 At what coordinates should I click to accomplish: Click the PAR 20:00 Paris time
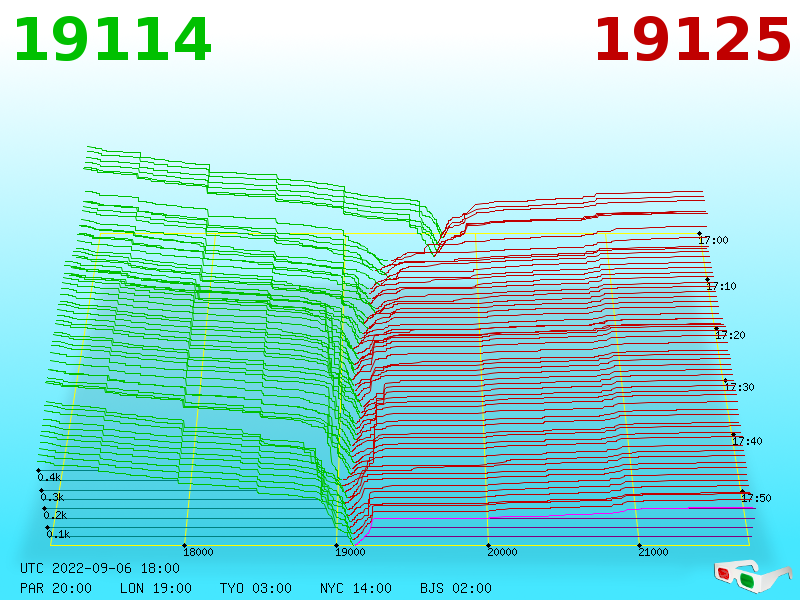[56, 588]
